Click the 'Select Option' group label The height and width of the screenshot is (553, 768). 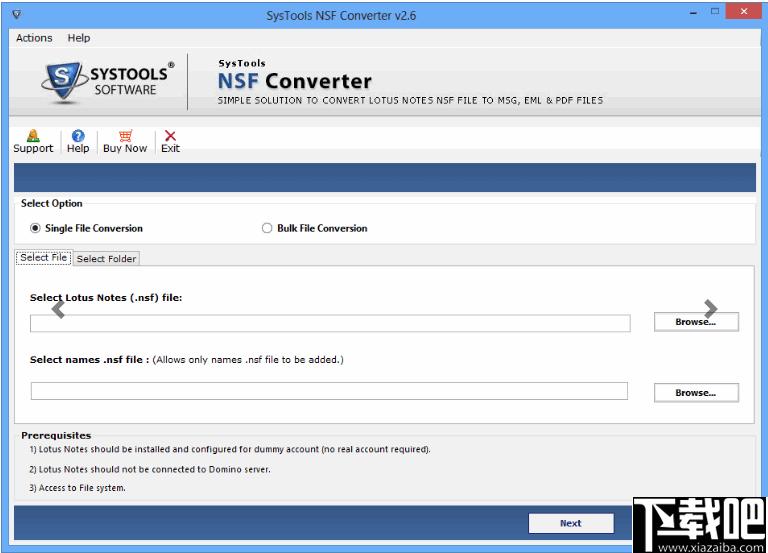[51, 203]
